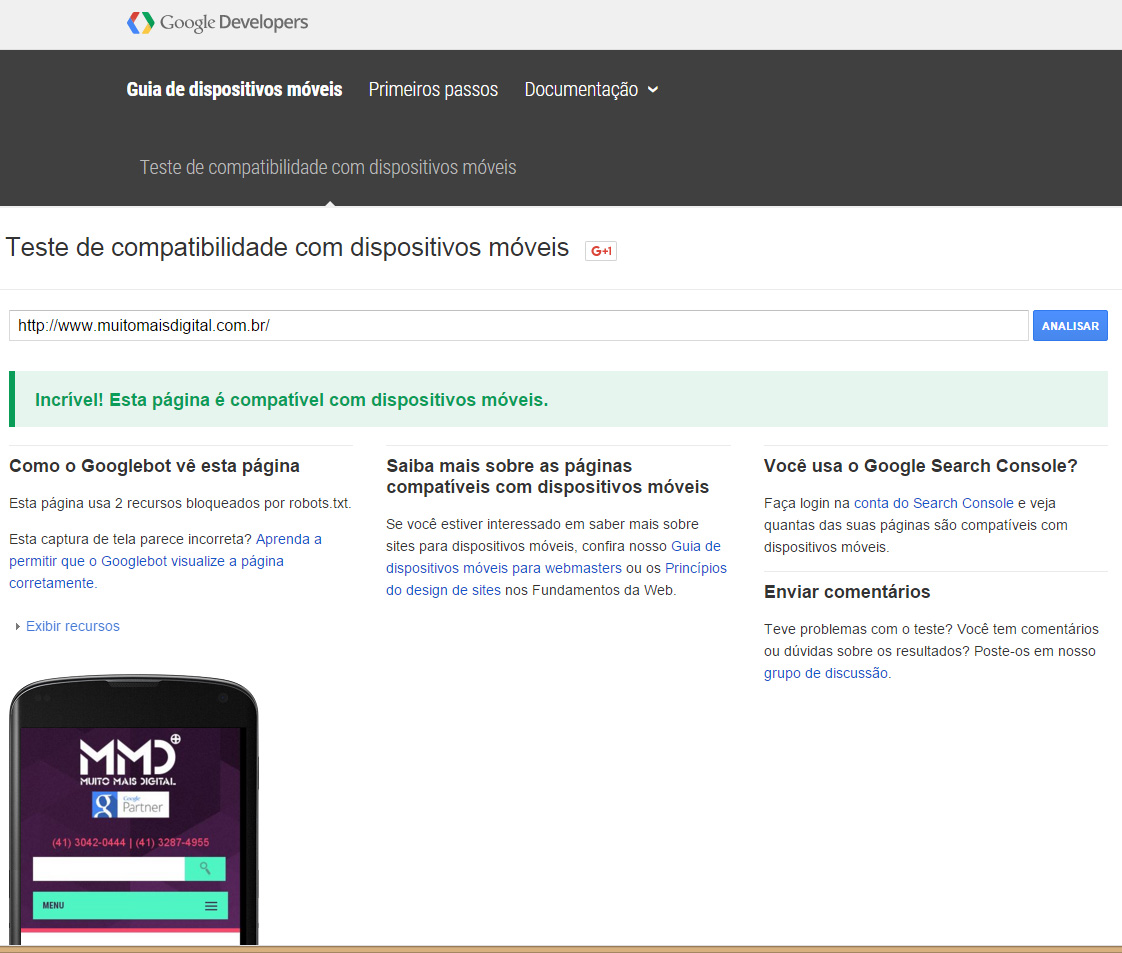Tap the hamburger menu icon in phone preview

[211, 906]
